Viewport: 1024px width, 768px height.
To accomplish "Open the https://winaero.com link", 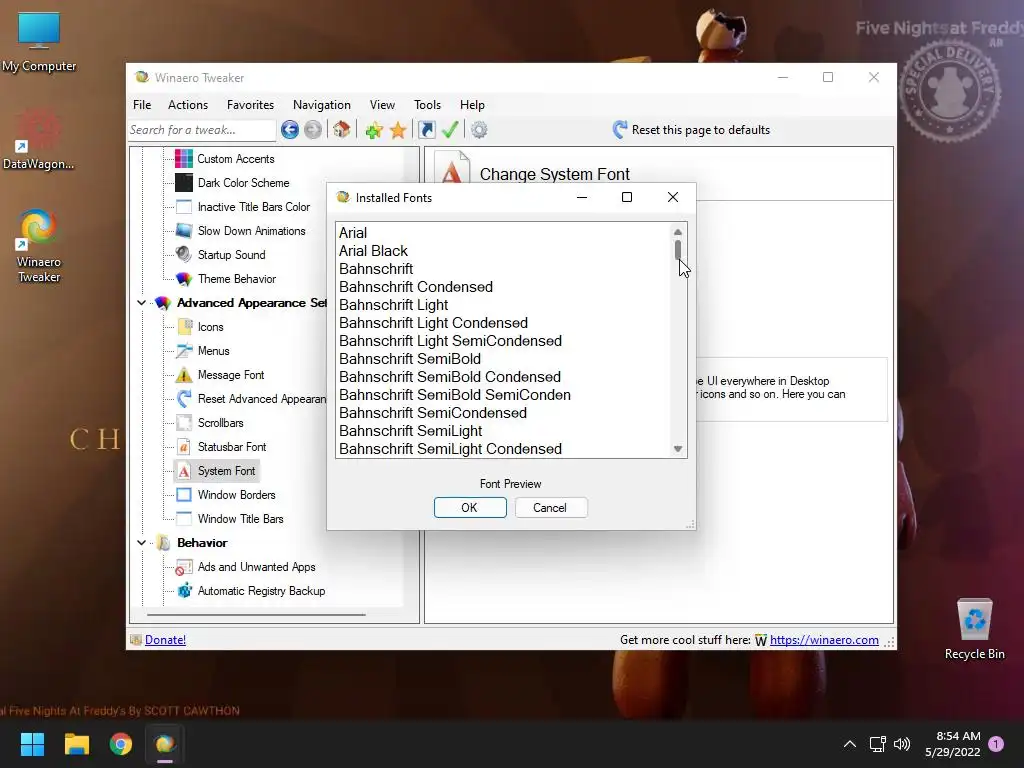I will pos(824,640).
